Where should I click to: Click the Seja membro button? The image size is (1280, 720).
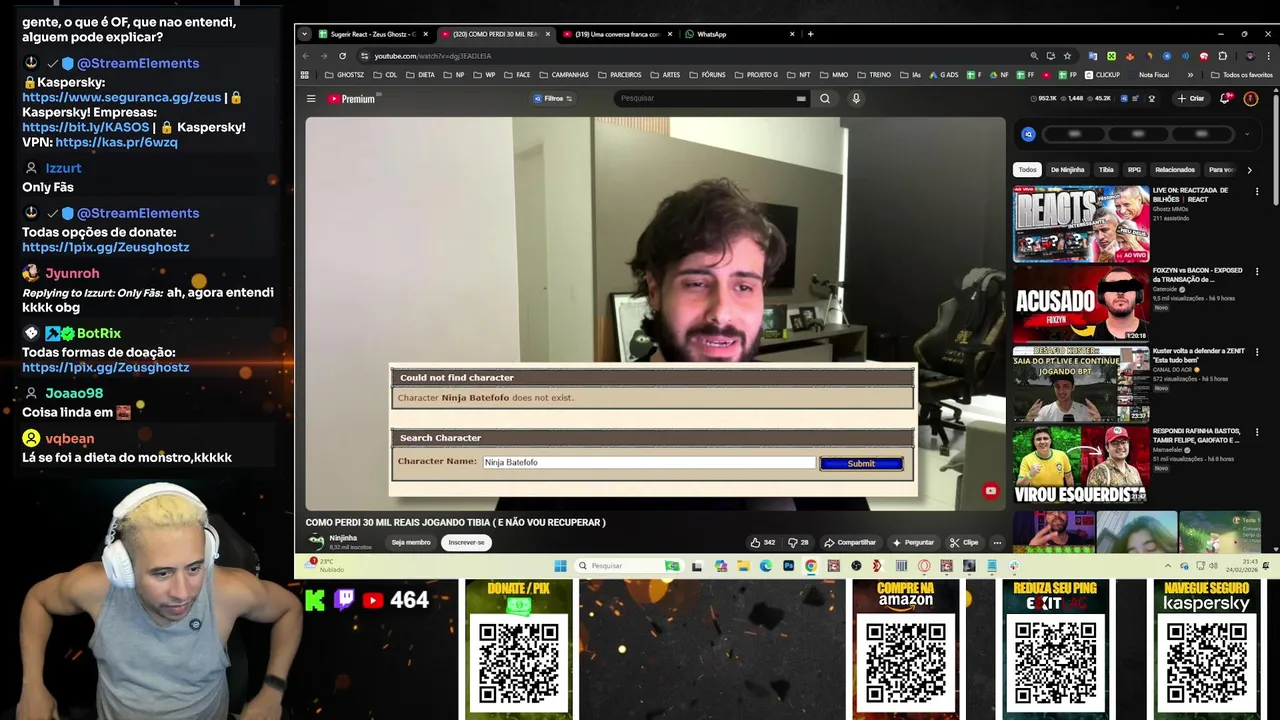click(411, 542)
